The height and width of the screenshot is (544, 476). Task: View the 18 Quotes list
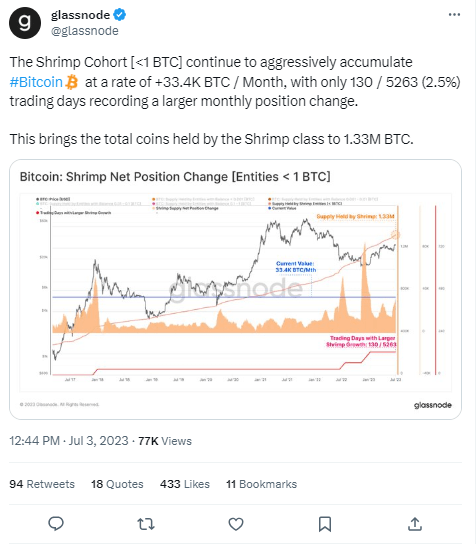[117, 484]
